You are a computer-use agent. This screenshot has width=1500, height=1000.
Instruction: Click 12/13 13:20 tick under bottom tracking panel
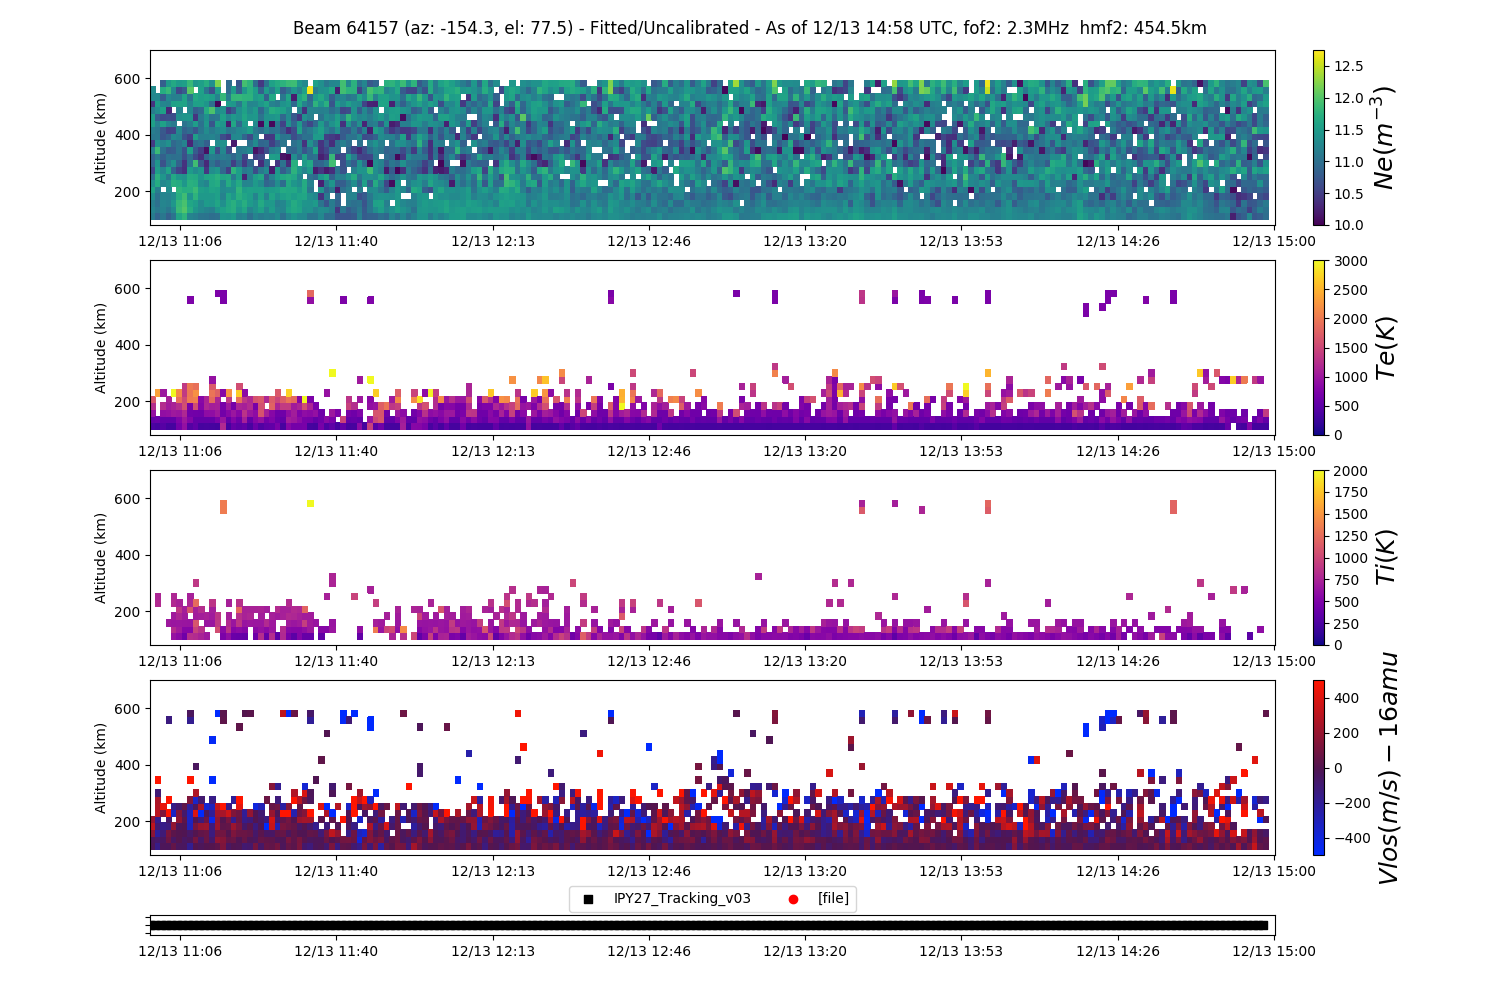pos(805,951)
